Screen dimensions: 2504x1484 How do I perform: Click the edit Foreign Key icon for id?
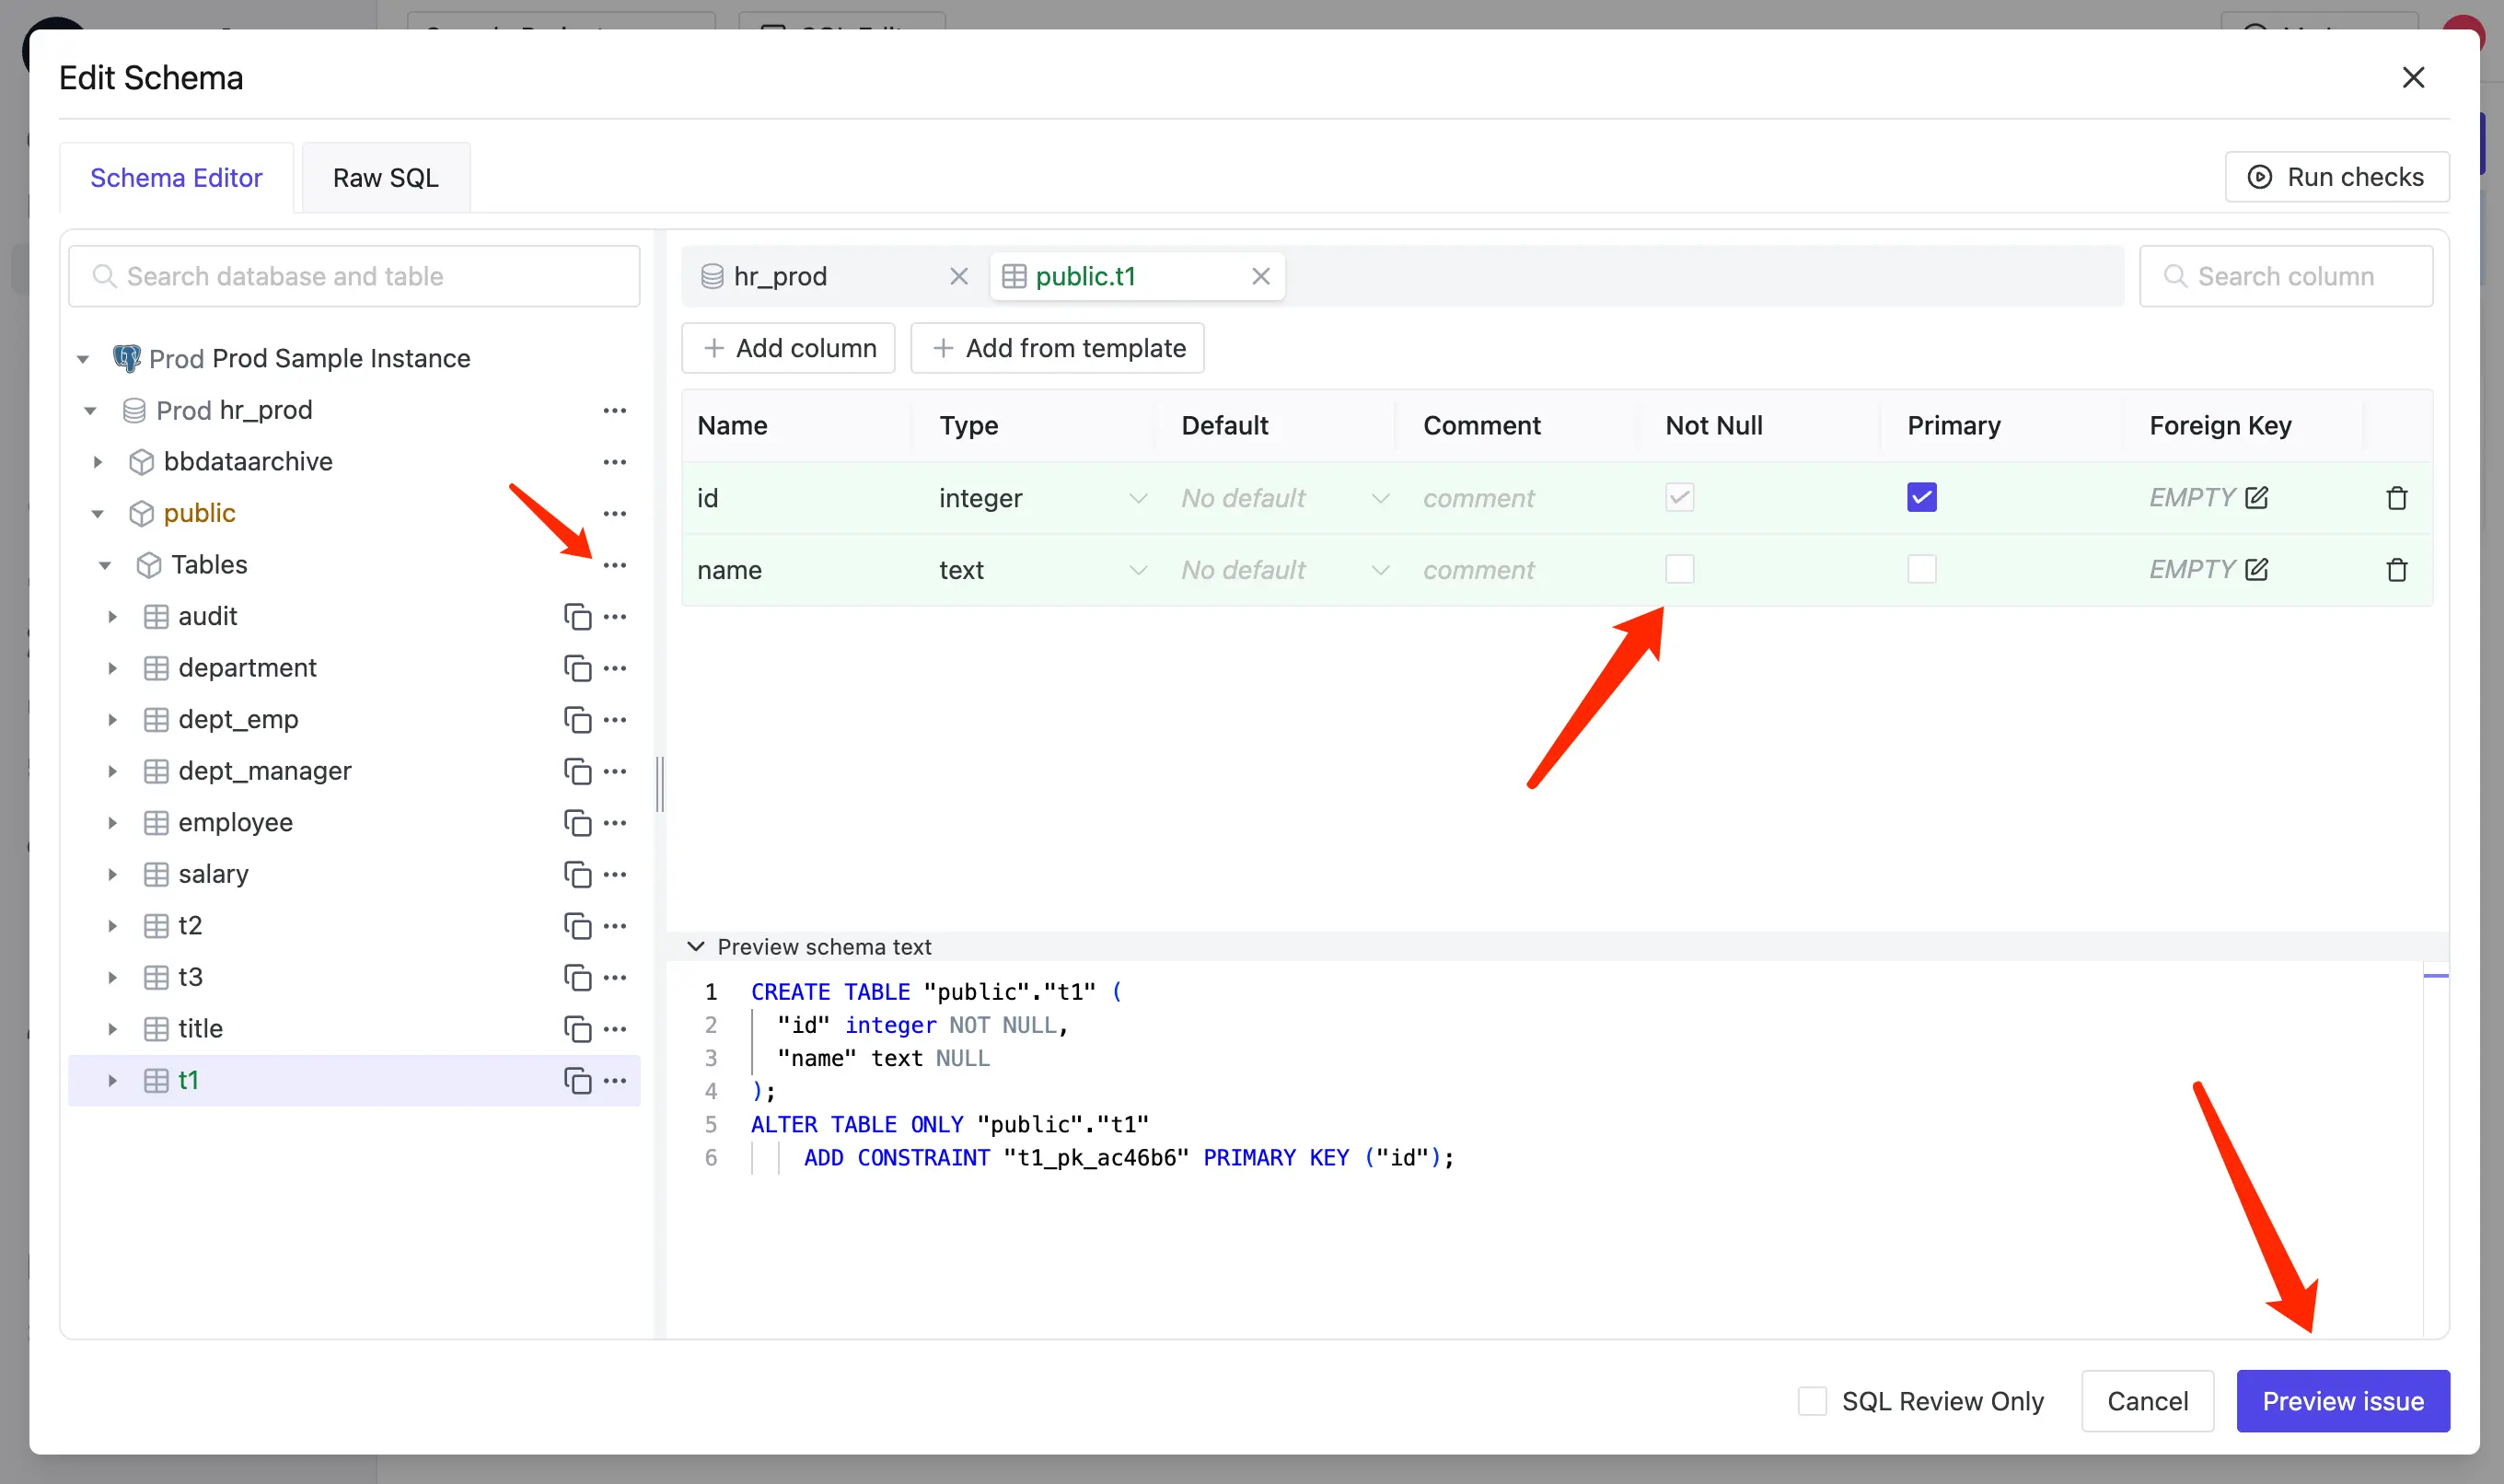[x=2256, y=496]
